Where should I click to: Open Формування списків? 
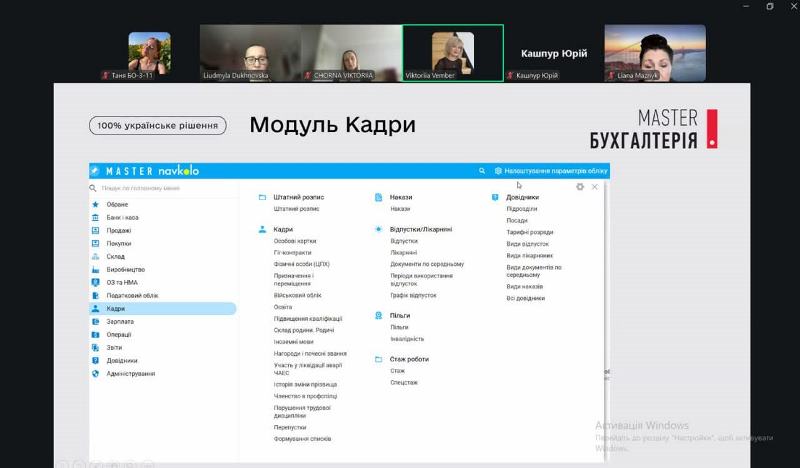[302, 439]
